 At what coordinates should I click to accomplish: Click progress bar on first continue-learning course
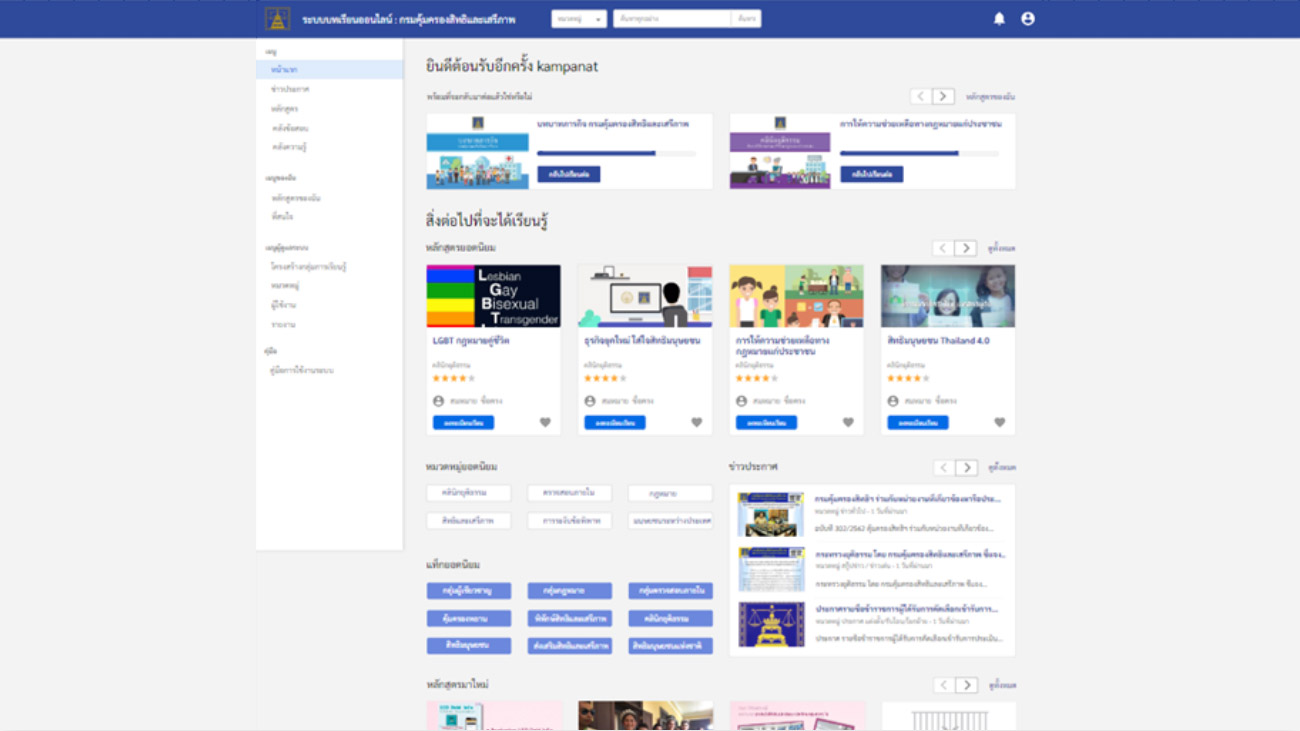[616, 154]
